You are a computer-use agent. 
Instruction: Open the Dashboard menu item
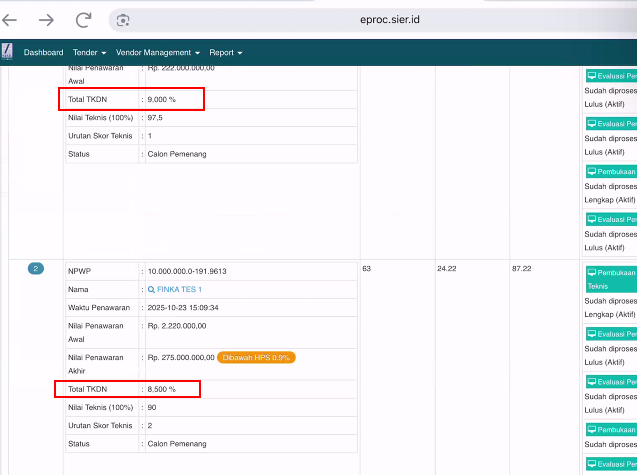click(x=43, y=52)
